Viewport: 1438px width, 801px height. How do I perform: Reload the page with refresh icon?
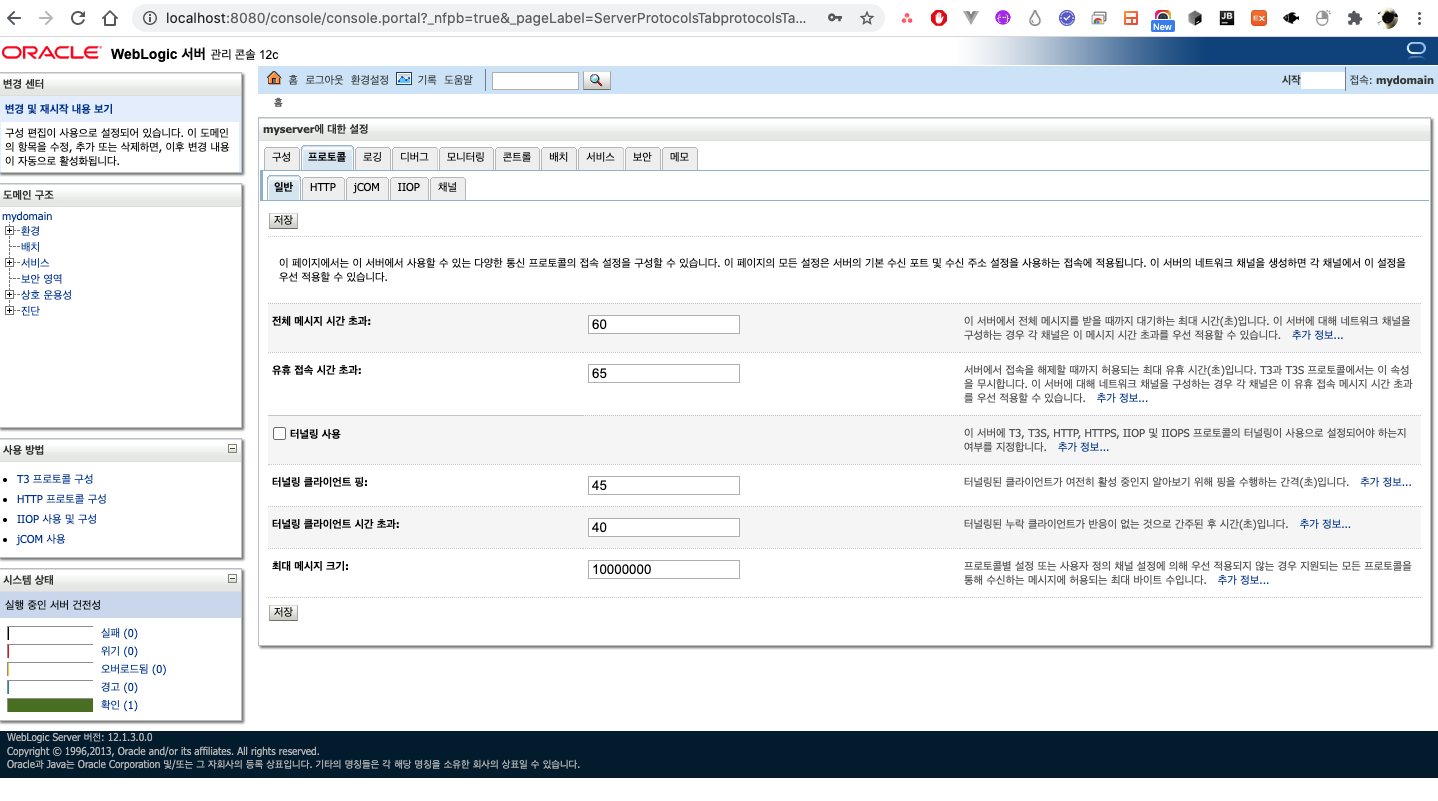pyautogui.click(x=79, y=18)
